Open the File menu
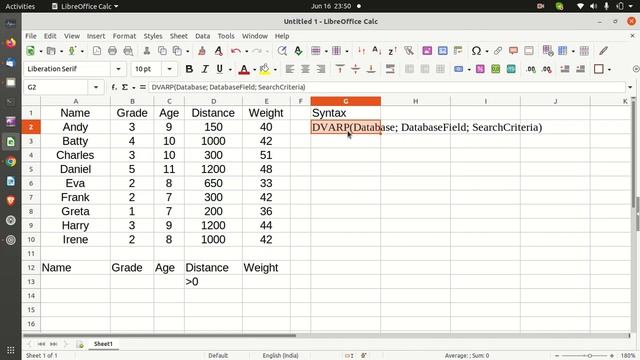Viewport: 640px width, 360px height. click(31, 36)
